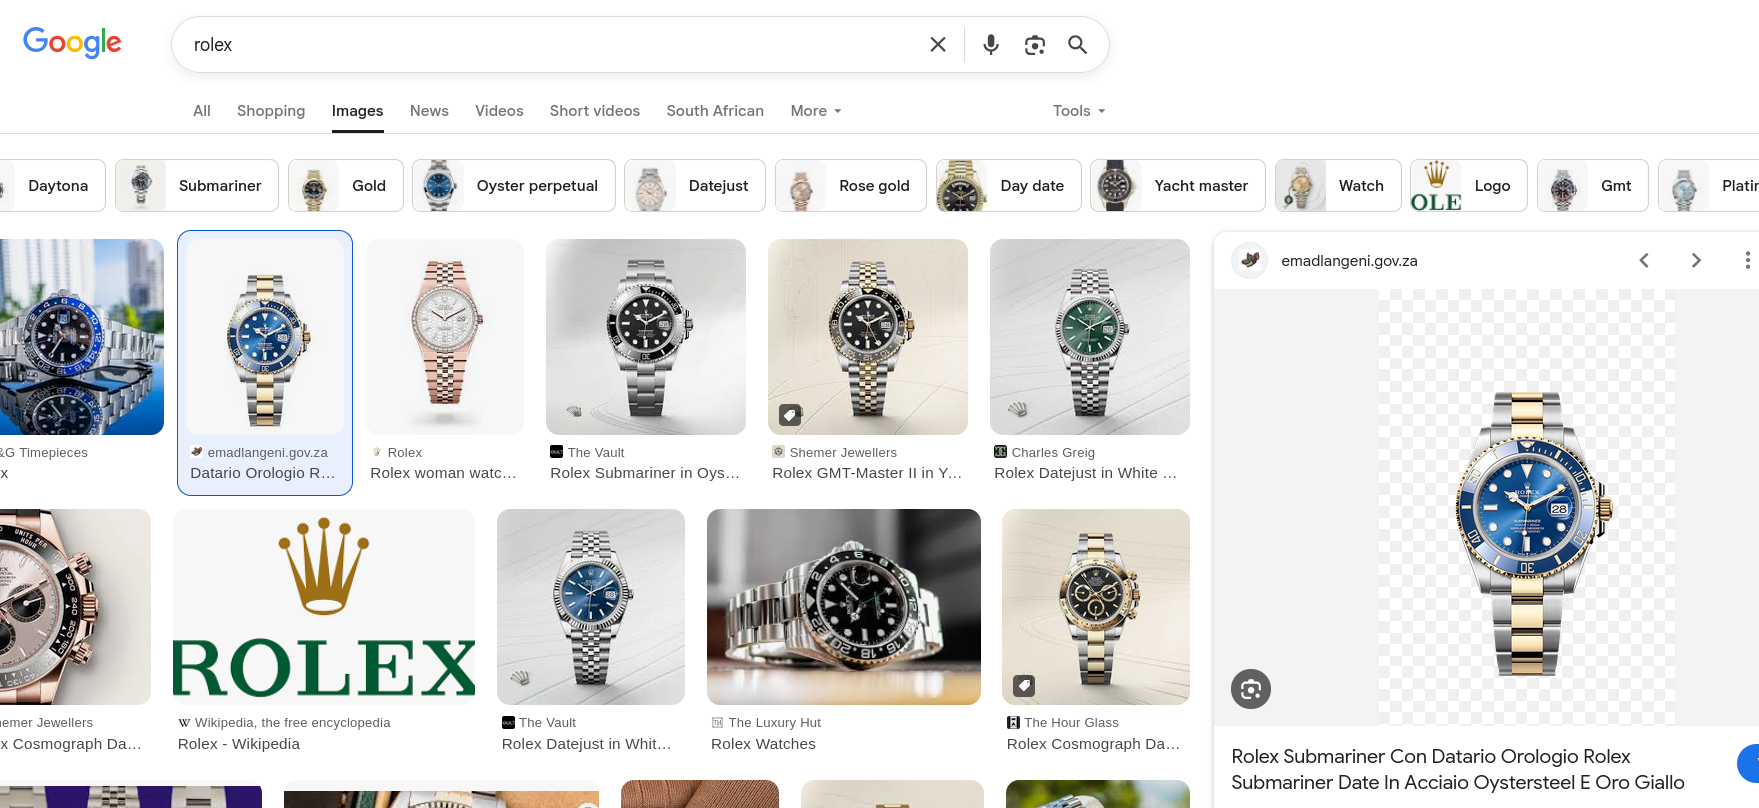This screenshot has width=1759, height=808.
Task: Click the magnifier search icon
Action: tap(1077, 44)
